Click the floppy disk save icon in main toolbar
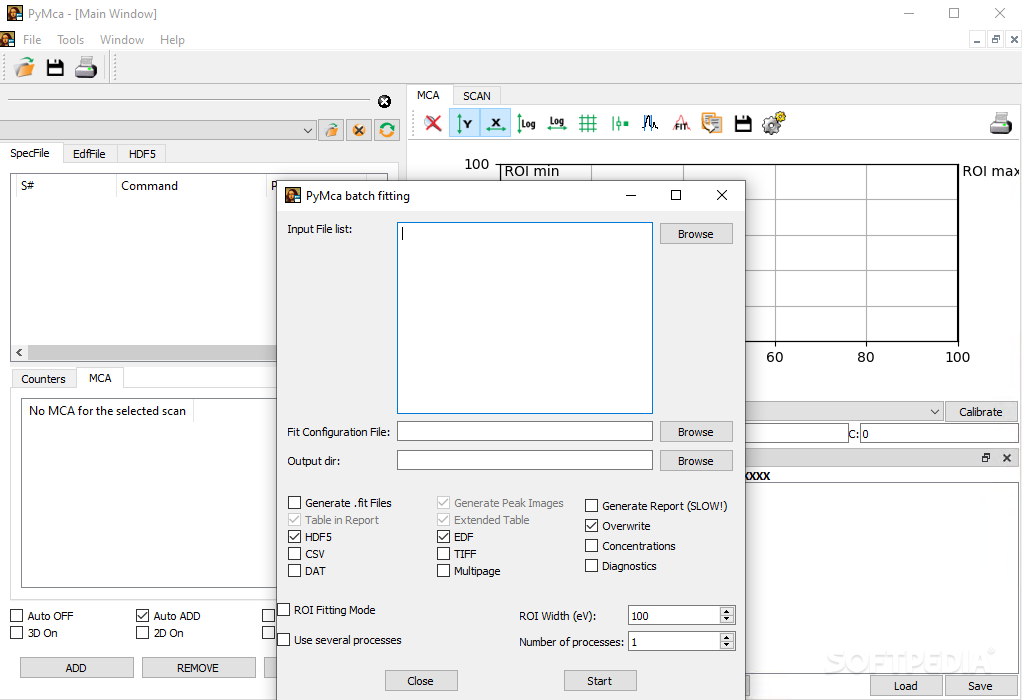Image resolution: width=1022 pixels, height=700 pixels. click(x=55, y=67)
